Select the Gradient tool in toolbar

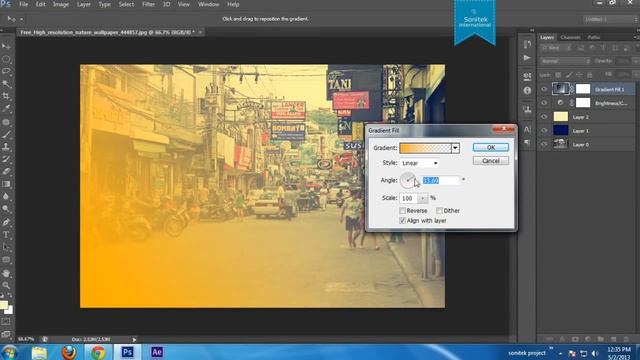[6, 184]
